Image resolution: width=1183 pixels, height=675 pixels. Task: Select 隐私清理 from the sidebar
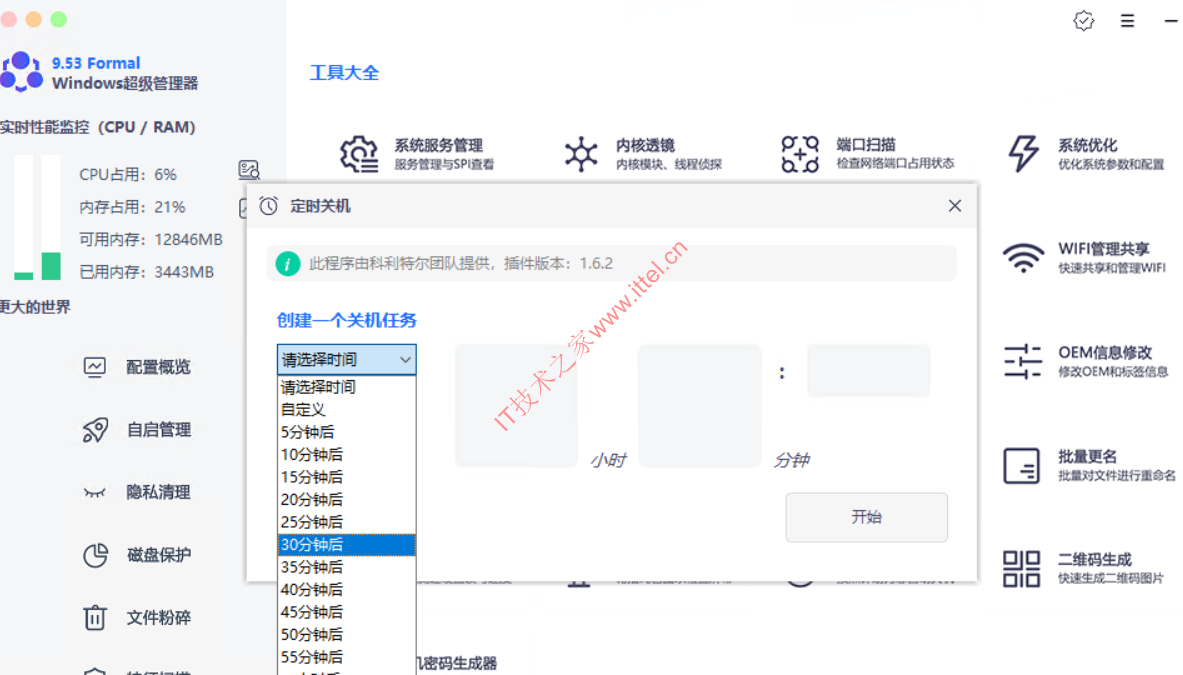(157, 492)
